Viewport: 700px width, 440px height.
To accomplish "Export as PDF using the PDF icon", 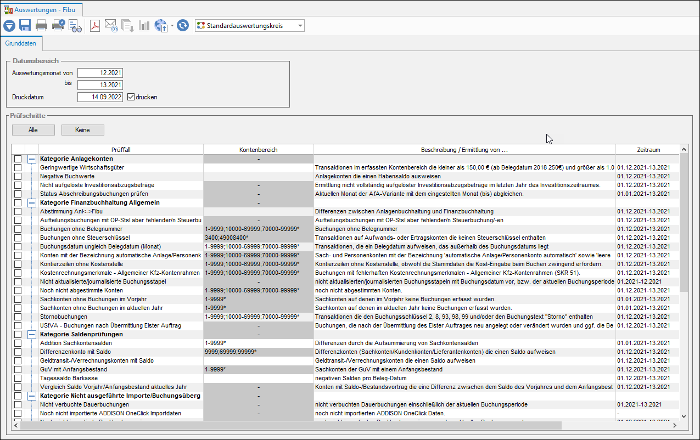I will (x=95, y=25).
